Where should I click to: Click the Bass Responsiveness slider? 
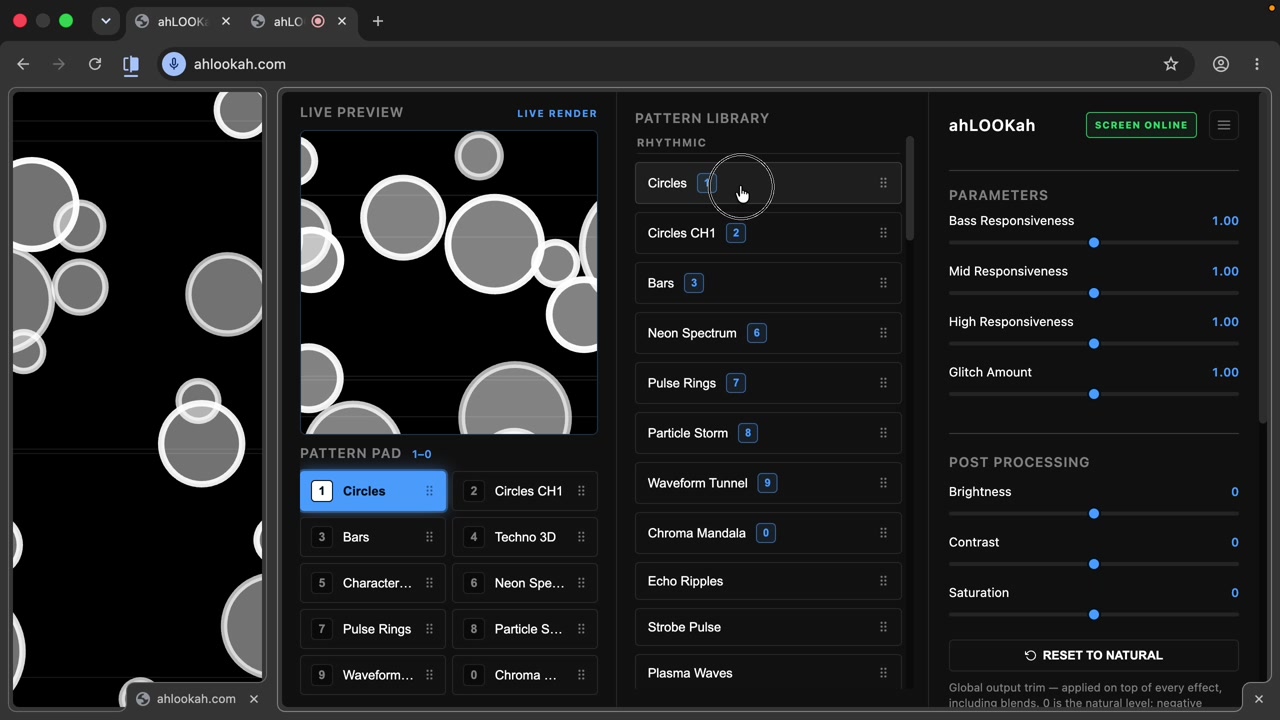pos(1093,243)
